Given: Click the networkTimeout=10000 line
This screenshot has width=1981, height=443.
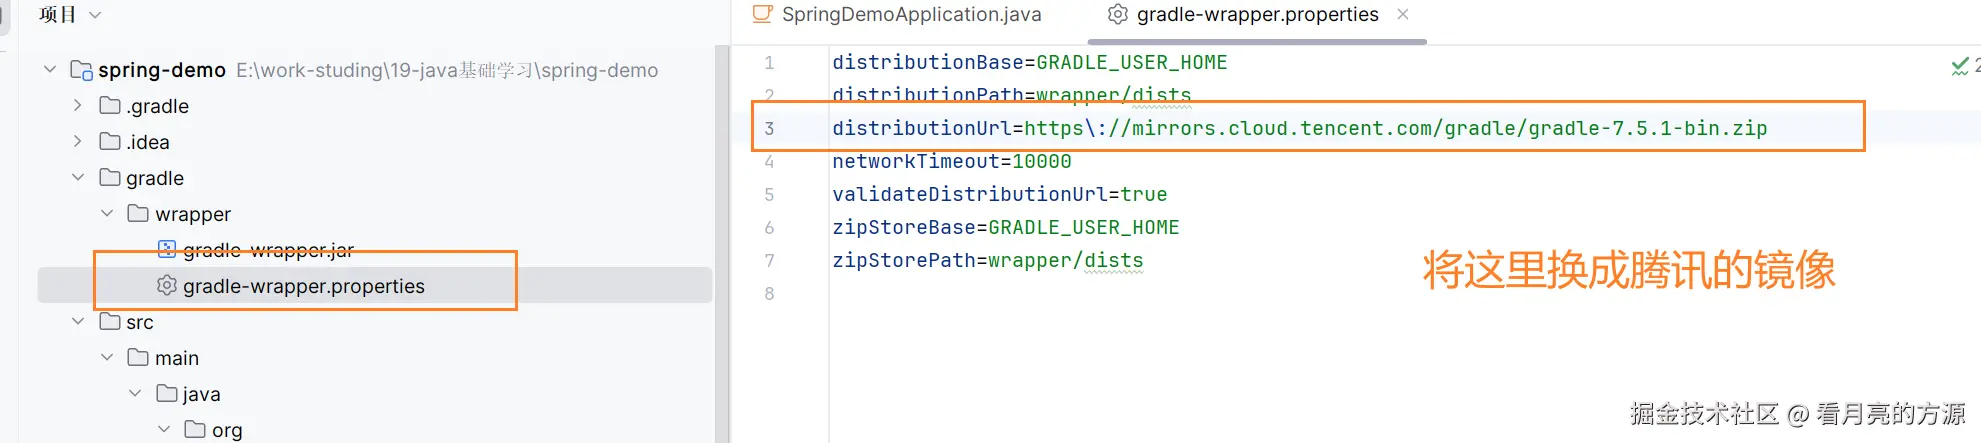Looking at the screenshot, I should click(952, 161).
